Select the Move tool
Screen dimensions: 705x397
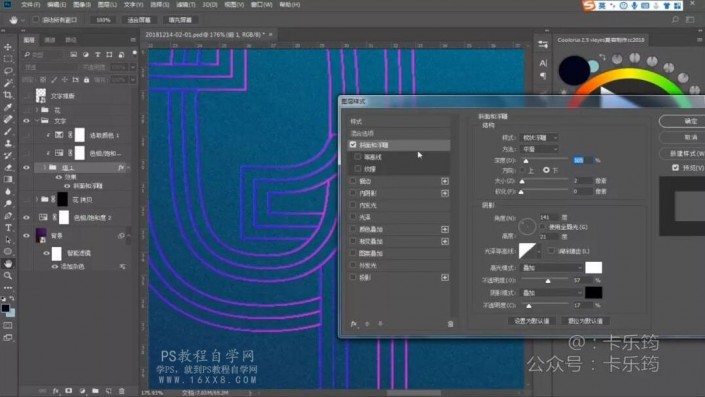(8, 47)
